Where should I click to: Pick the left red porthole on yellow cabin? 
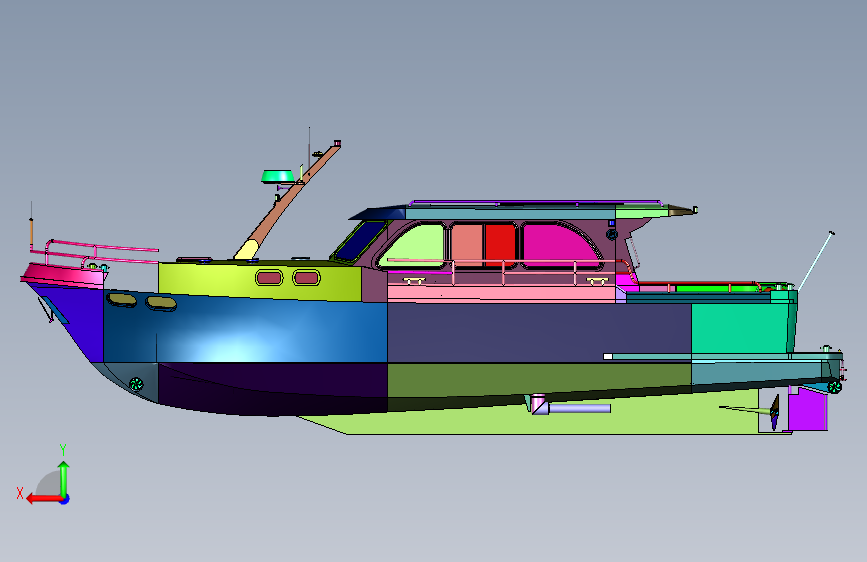coord(269,278)
